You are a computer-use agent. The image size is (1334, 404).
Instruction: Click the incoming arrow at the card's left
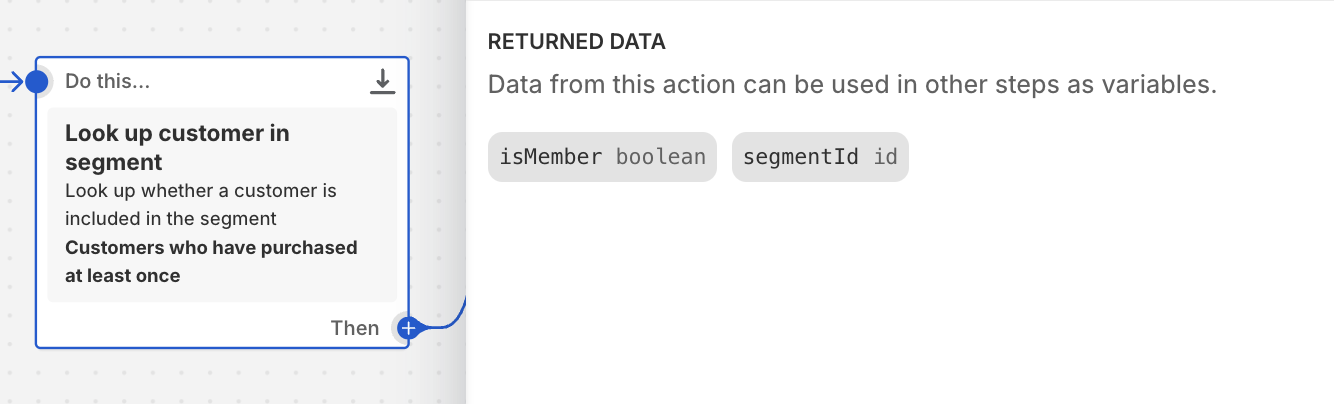click(x=12, y=81)
